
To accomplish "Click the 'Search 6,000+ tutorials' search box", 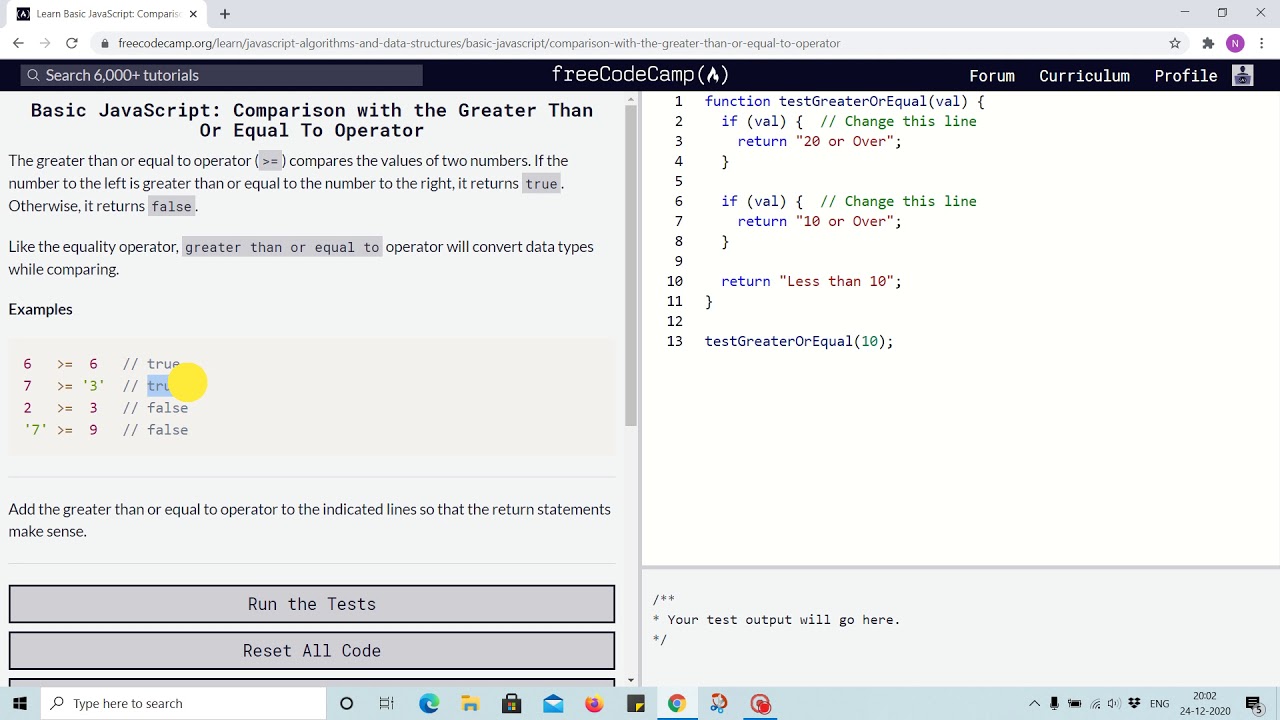I will click(x=222, y=75).
